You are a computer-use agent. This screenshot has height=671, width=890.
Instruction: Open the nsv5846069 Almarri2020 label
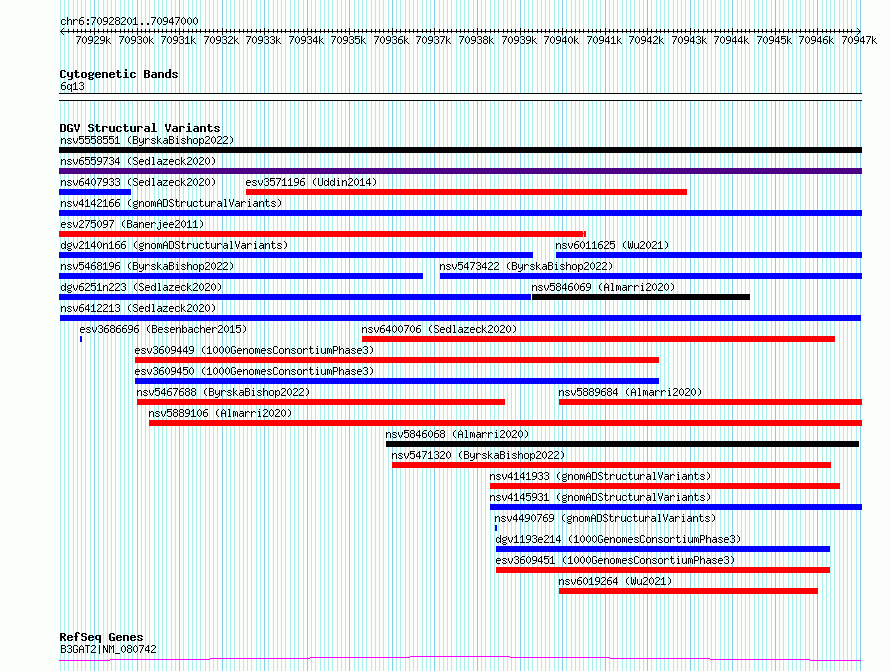pos(603,287)
